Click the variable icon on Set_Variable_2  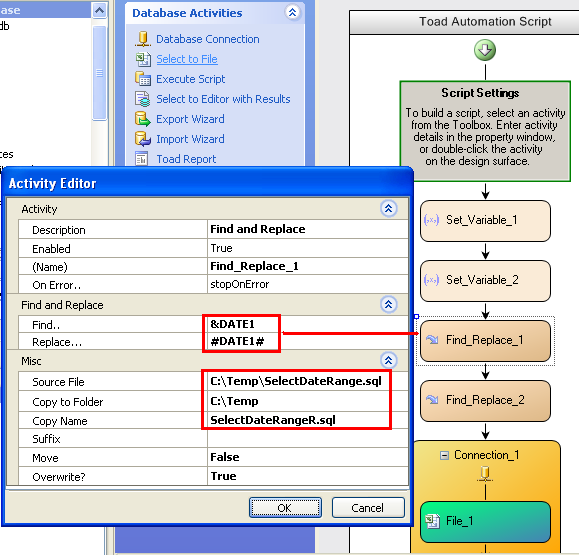[x=431, y=280]
